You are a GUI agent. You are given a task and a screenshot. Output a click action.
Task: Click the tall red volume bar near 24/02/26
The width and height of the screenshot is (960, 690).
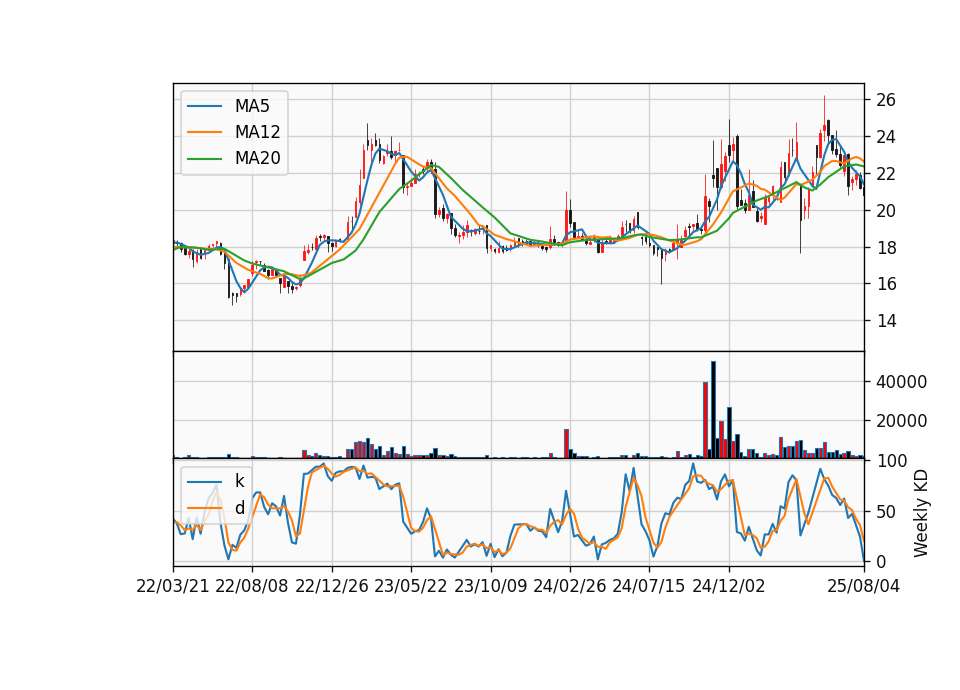(x=566, y=444)
